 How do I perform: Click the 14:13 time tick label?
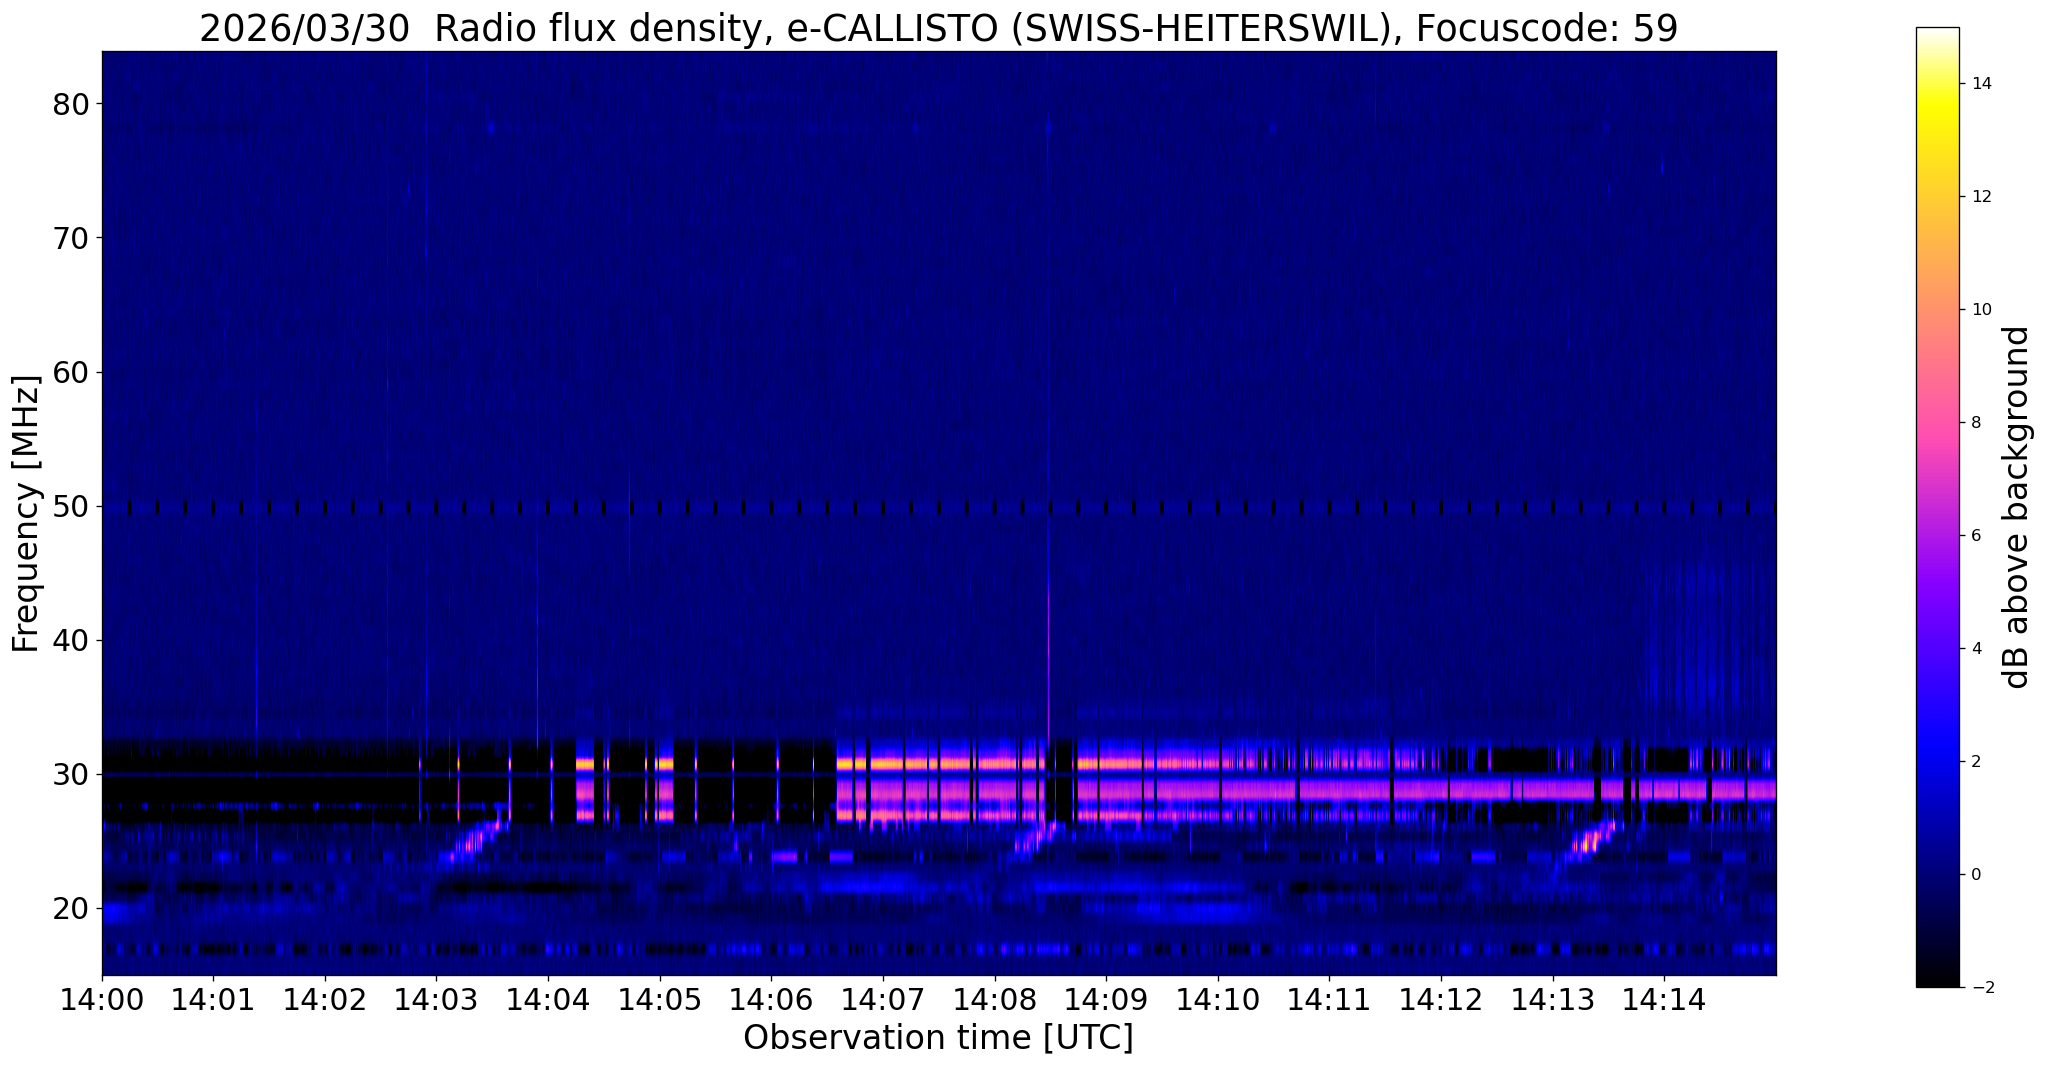(x=1553, y=999)
